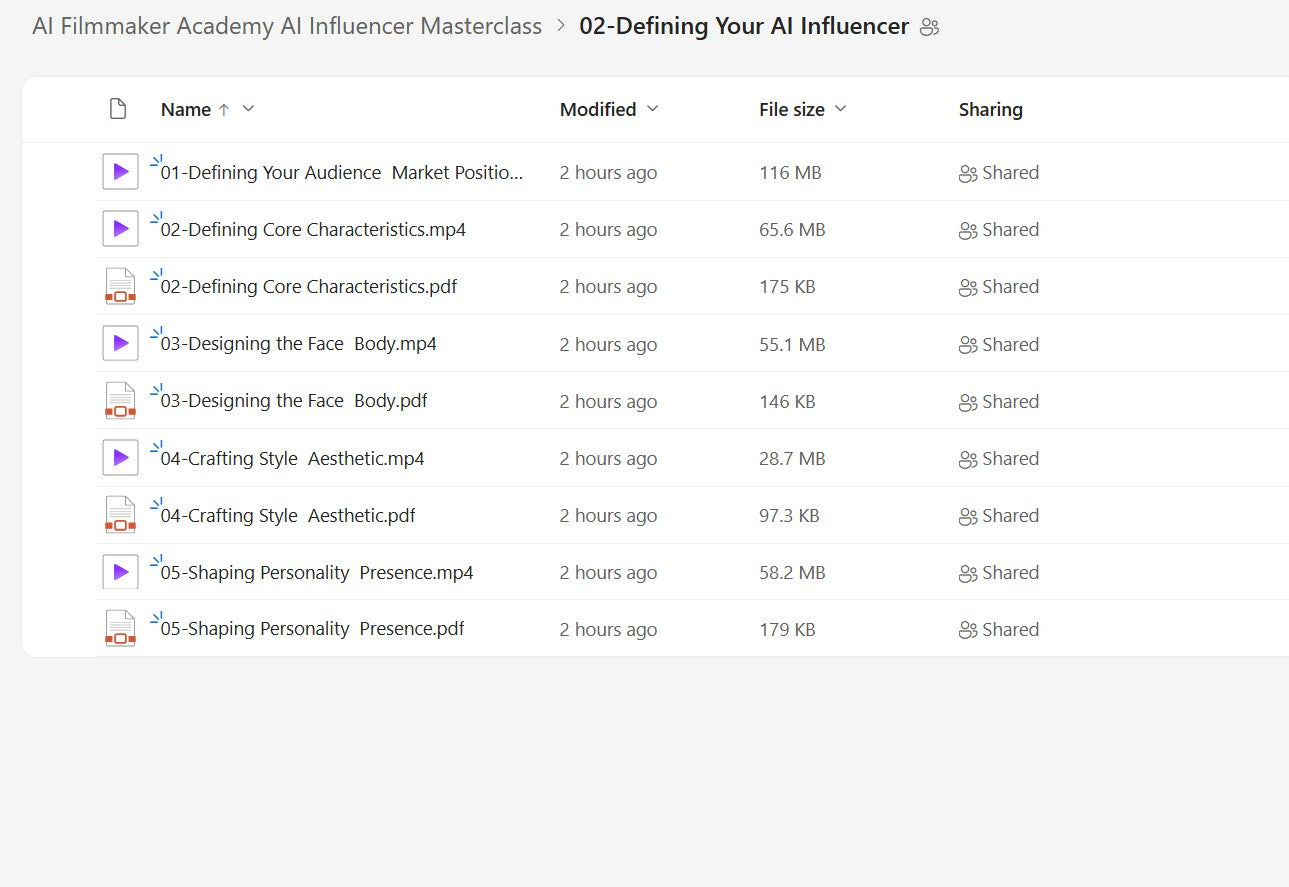Click the video icon for 01-Defining Your Audience
Image resolution: width=1289 pixels, height=887 pixels.
pyautogui.click(x=120, y=172)
